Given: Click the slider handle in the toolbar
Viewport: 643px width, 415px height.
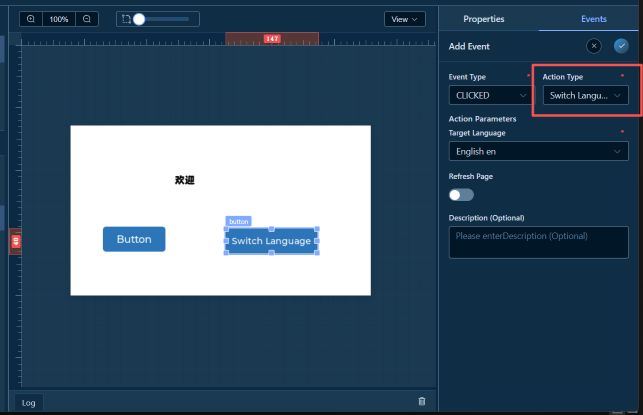Looking at the screenshot, I should point(139,19).
